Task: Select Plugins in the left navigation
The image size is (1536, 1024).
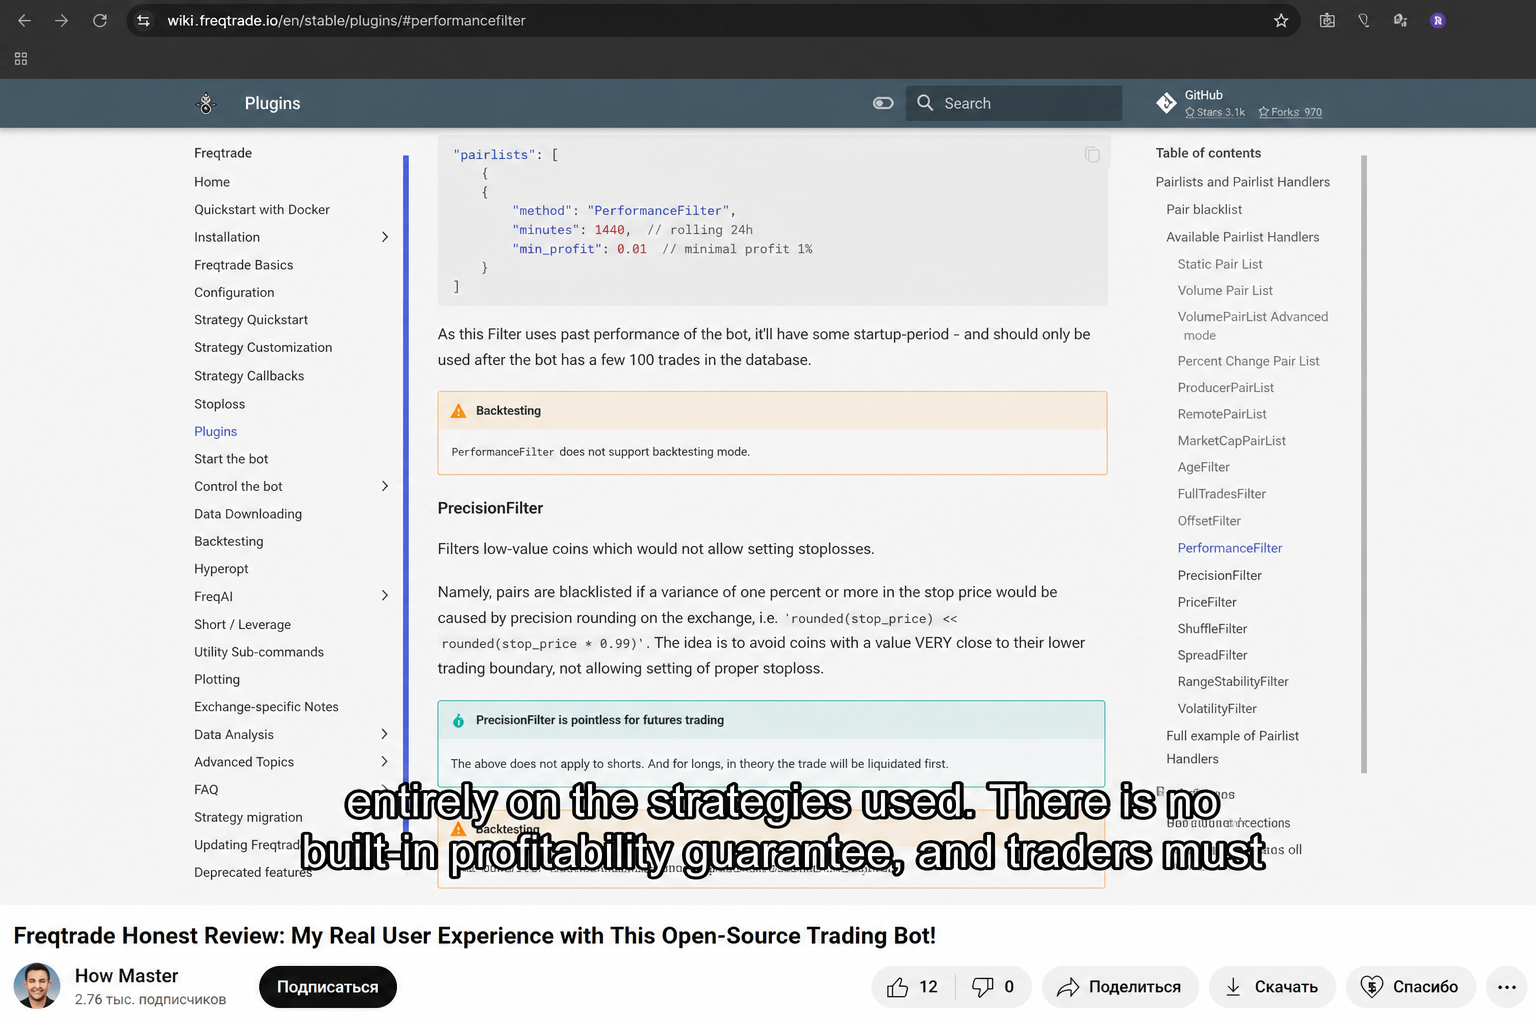Action: coord(216,432)
